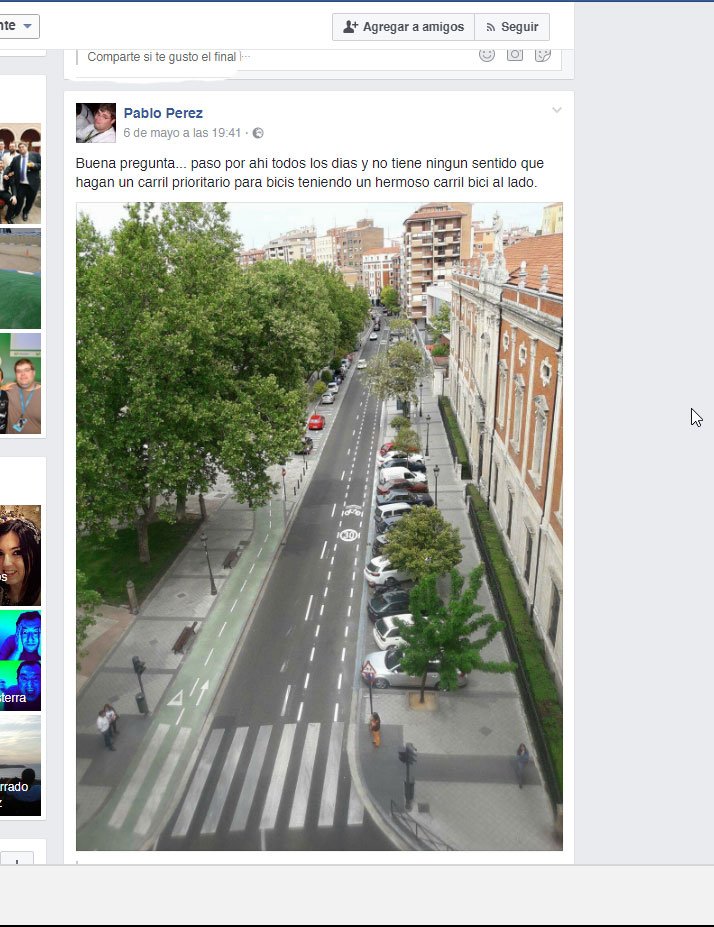Click the Agregar a amigos button

[x=403, y=27]
